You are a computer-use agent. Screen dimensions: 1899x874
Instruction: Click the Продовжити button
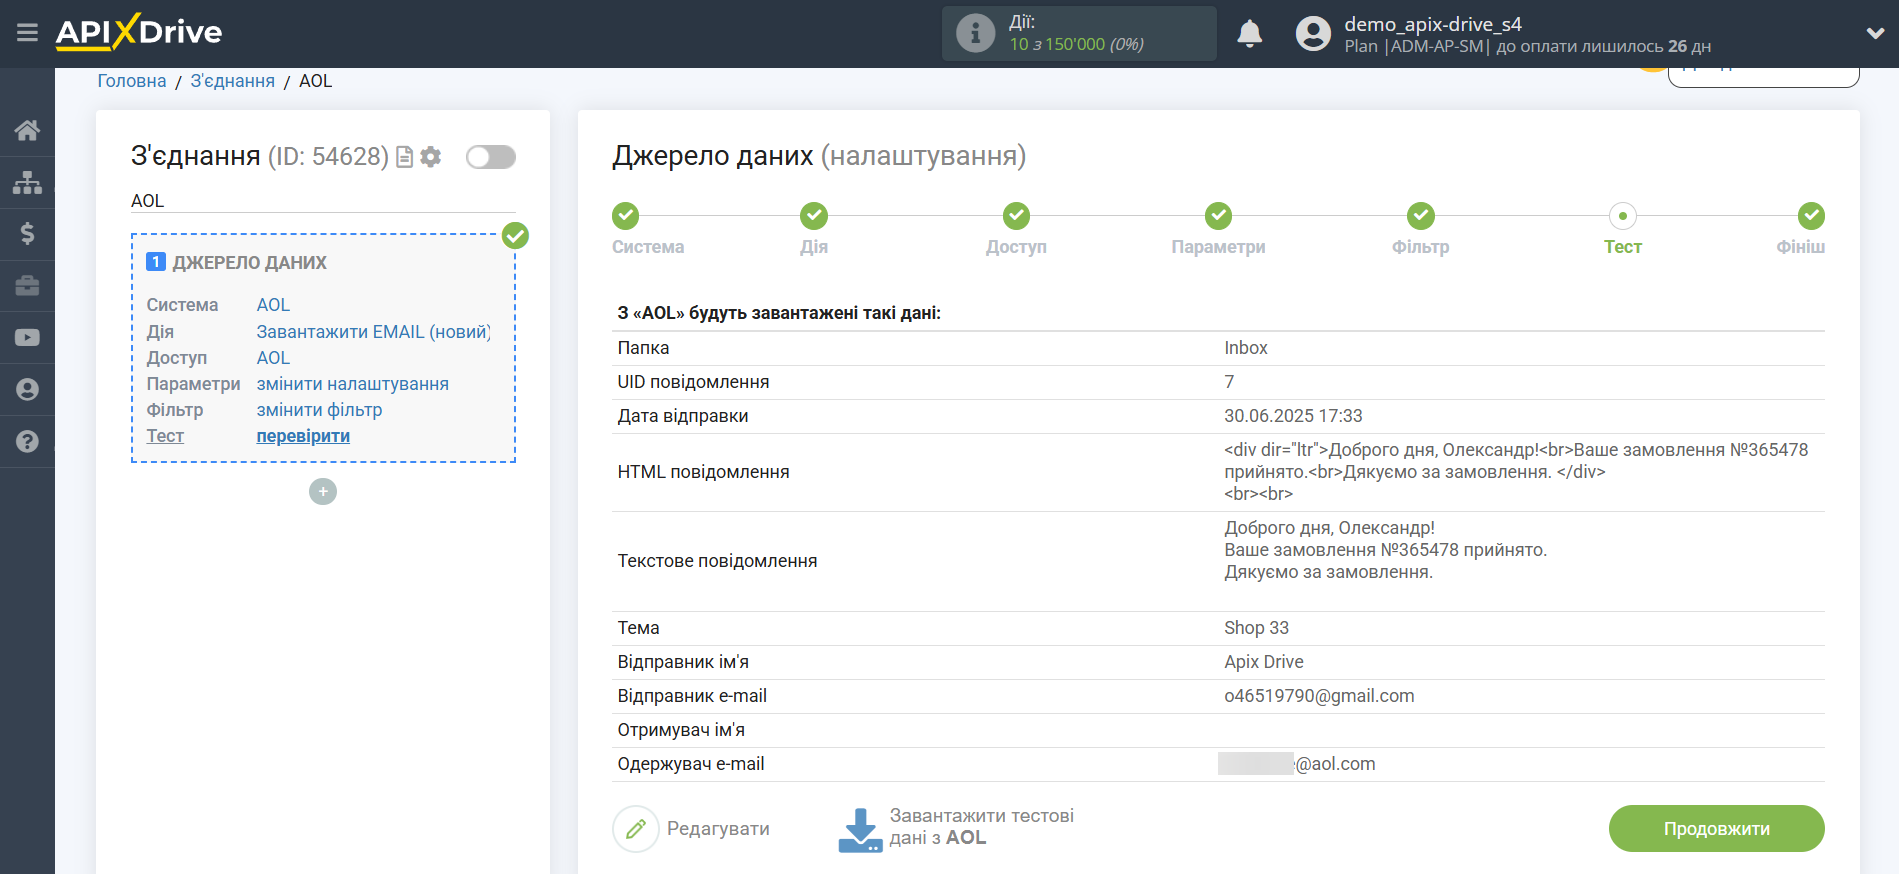(x=1716, y=829)
